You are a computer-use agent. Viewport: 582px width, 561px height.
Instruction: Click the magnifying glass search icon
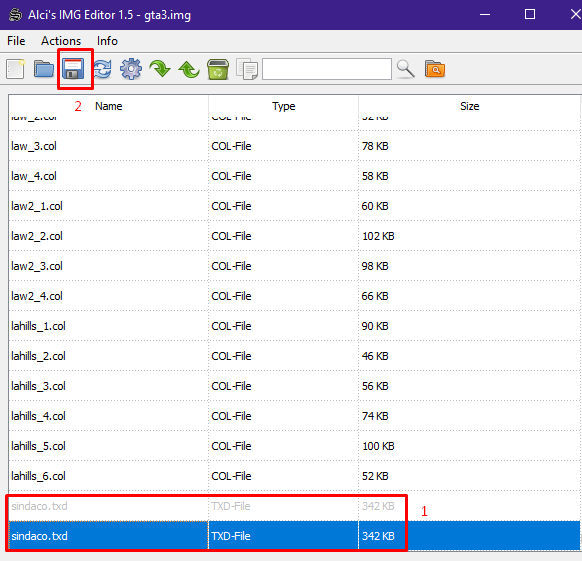point(405,69)
